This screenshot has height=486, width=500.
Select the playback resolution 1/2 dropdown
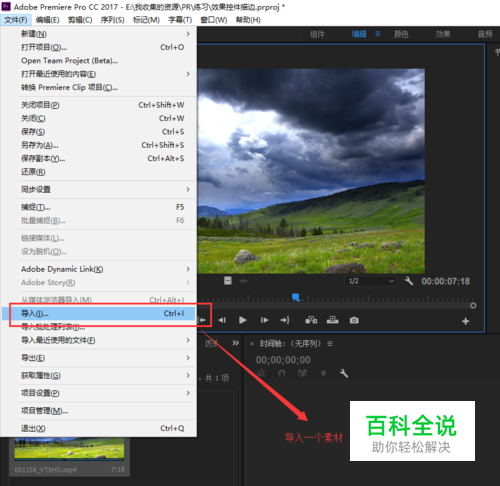coord(371,281)
